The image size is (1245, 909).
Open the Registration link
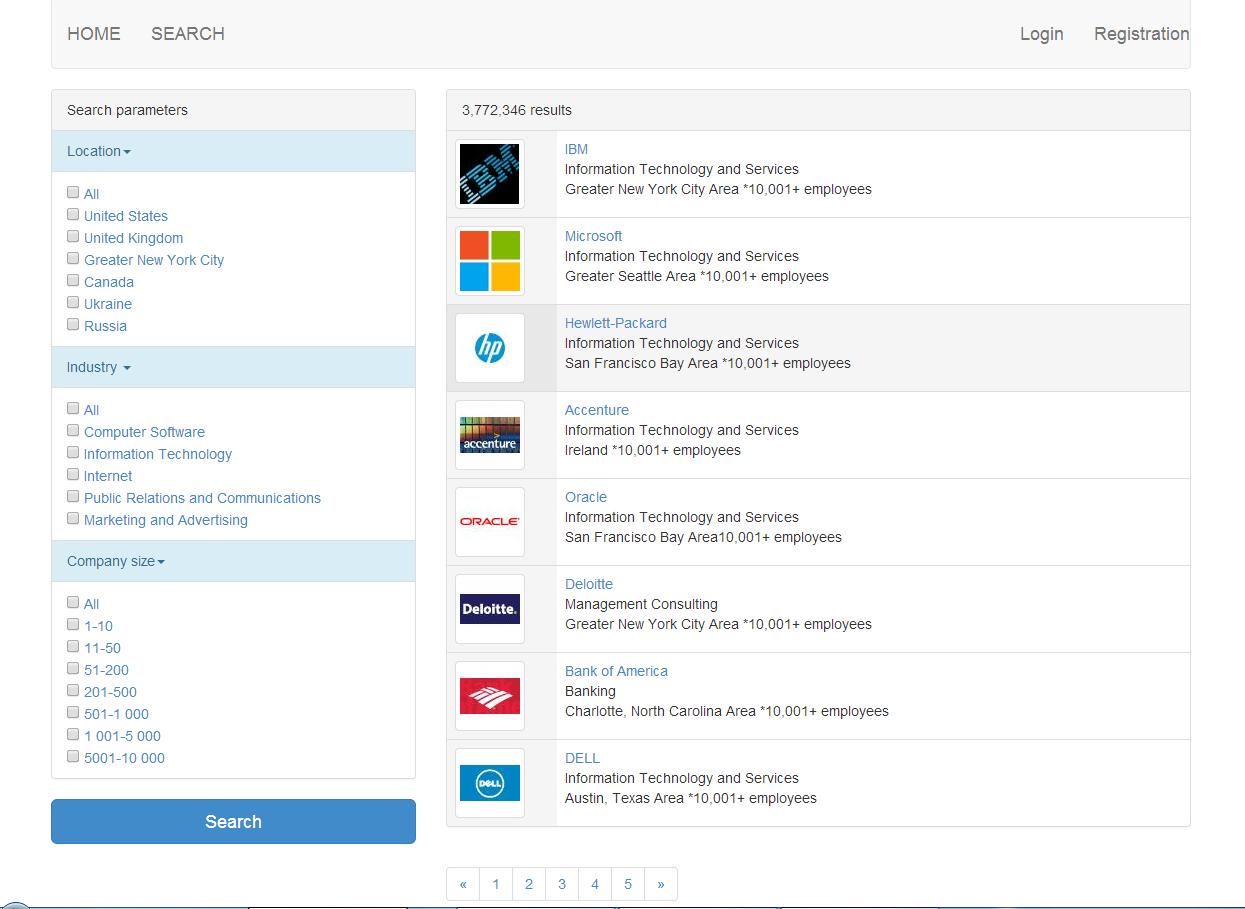click(x=1141, y=34)
